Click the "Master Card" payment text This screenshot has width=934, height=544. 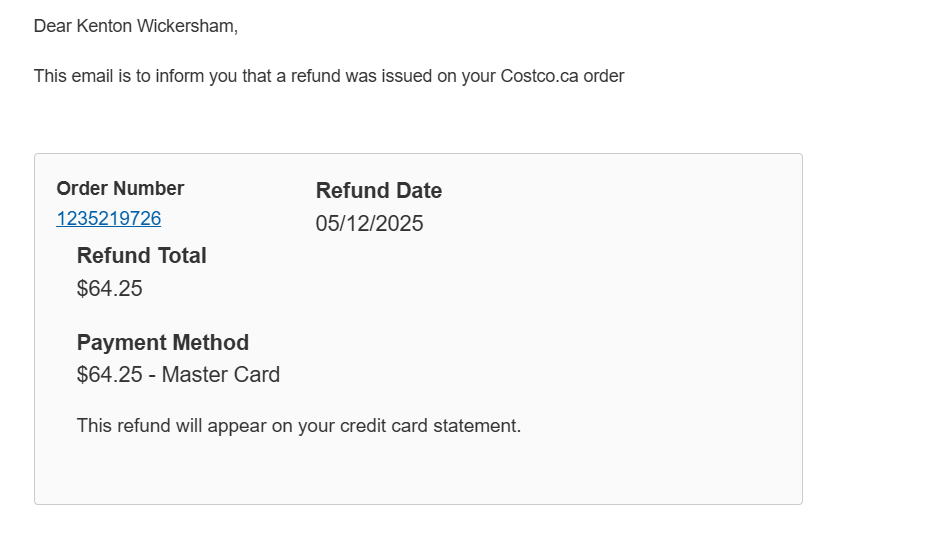click(220, 375)
